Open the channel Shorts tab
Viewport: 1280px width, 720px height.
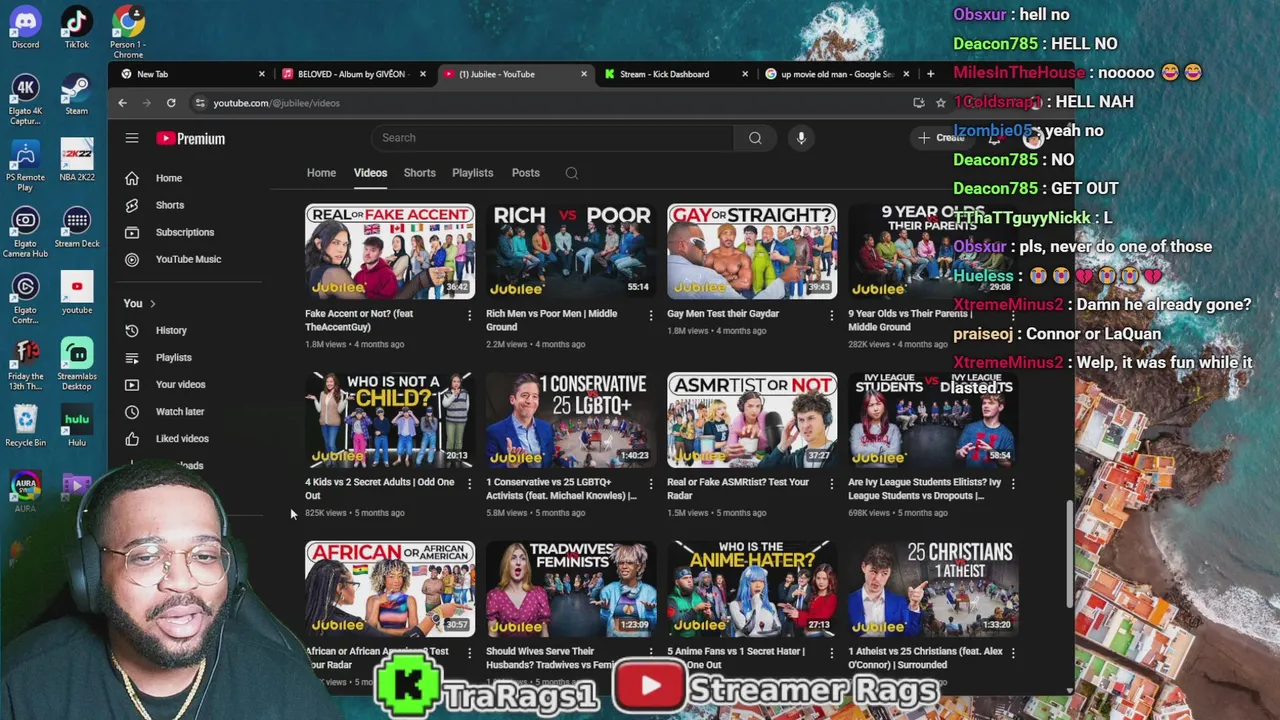419,173
